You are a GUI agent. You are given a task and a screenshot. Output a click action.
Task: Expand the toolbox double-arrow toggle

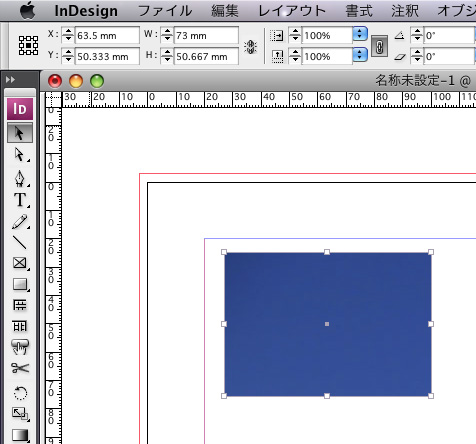tap(10, 80)
